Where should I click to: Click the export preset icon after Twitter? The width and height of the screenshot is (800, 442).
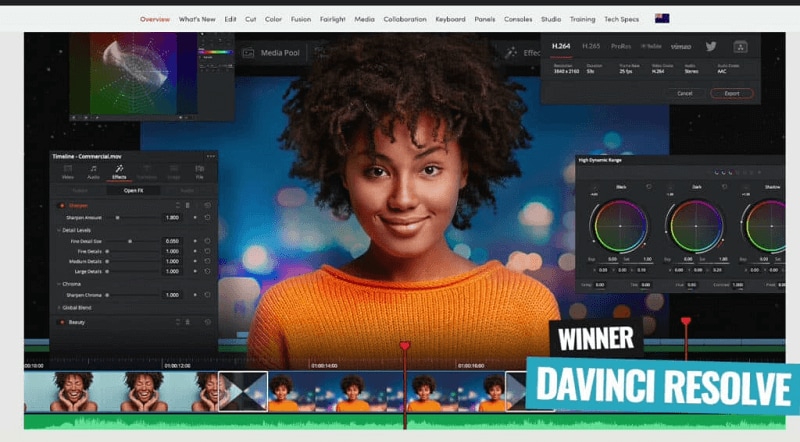coord(740,46)
